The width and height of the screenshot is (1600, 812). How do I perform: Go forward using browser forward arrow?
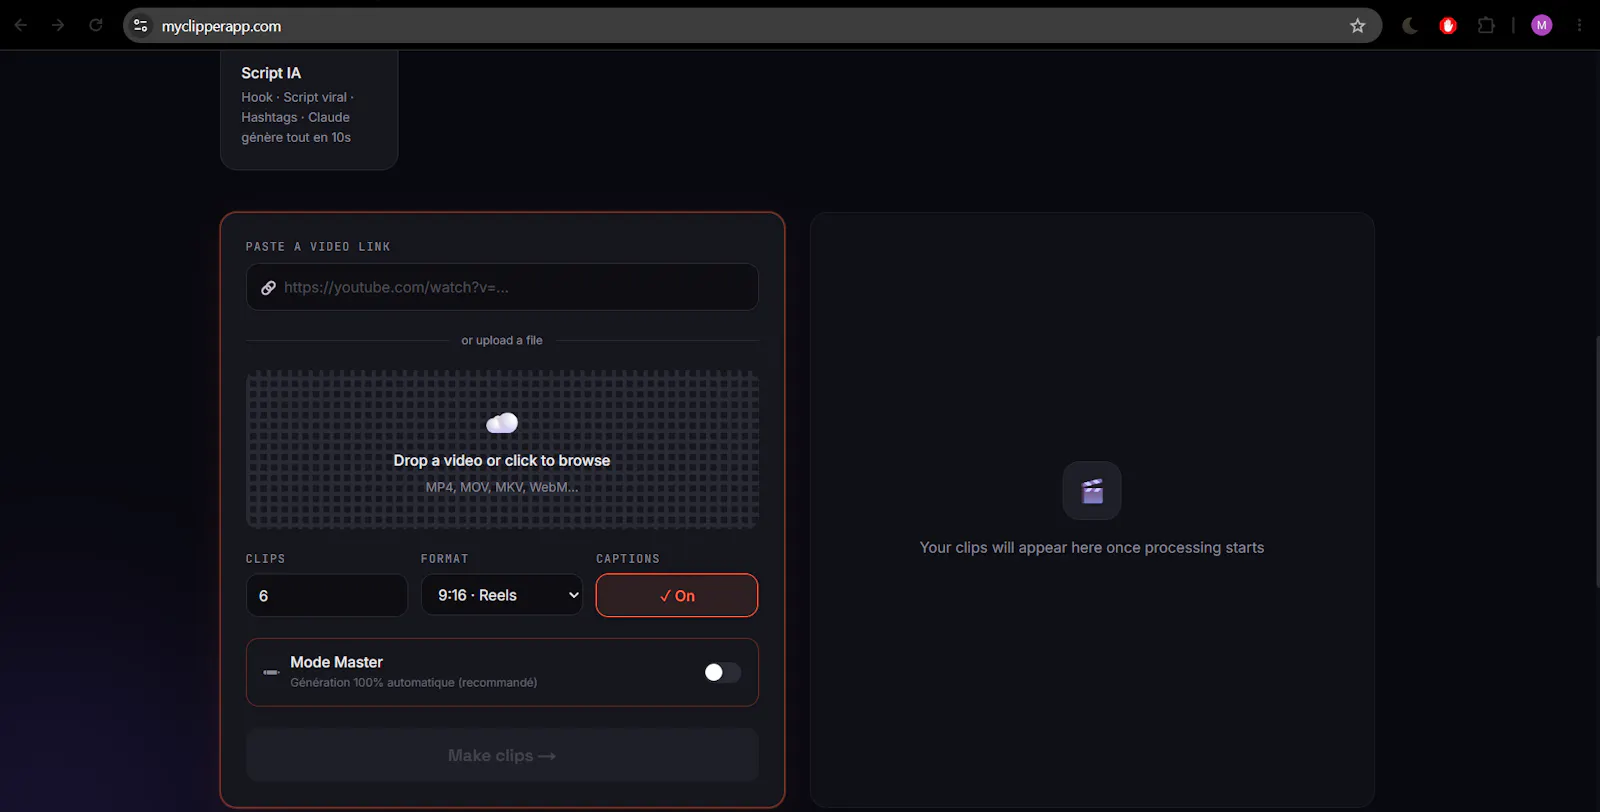[58, 25]
